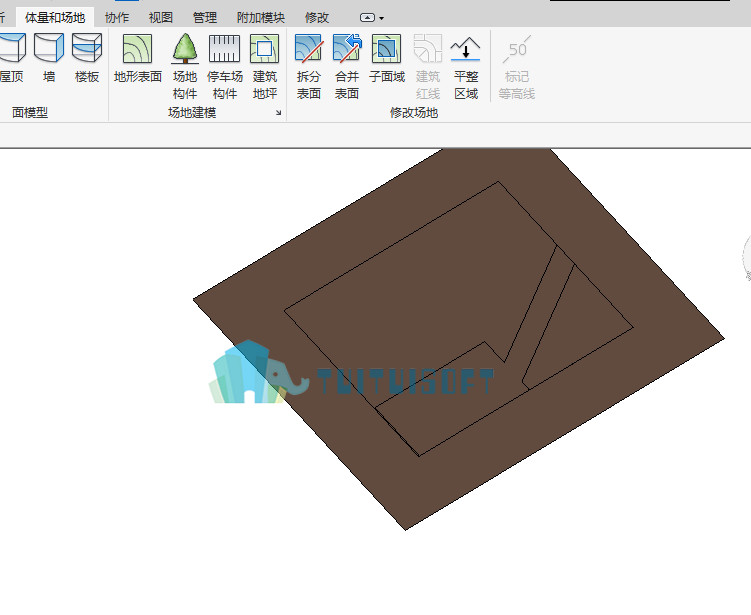The width and height of the screenshot is (751, 615).
Task: Switch to the 协作 tab
Action: (117, 18)
